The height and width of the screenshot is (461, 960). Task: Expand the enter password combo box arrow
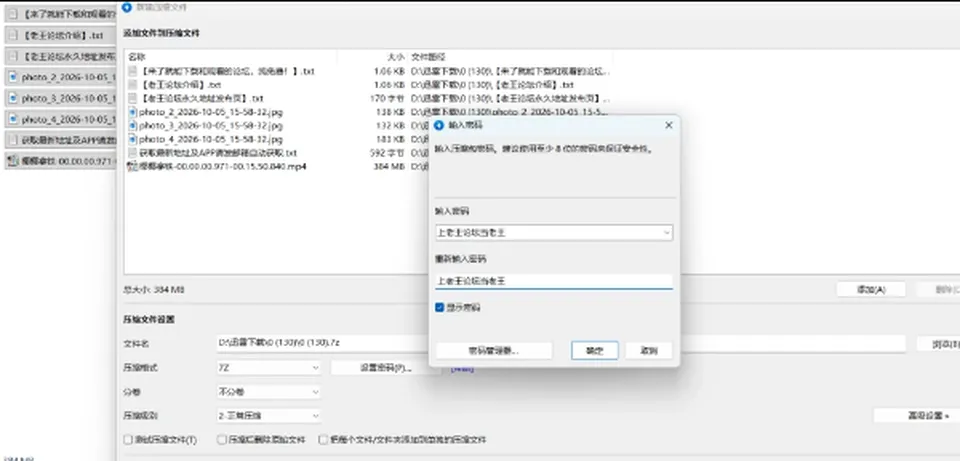[667, 233]
